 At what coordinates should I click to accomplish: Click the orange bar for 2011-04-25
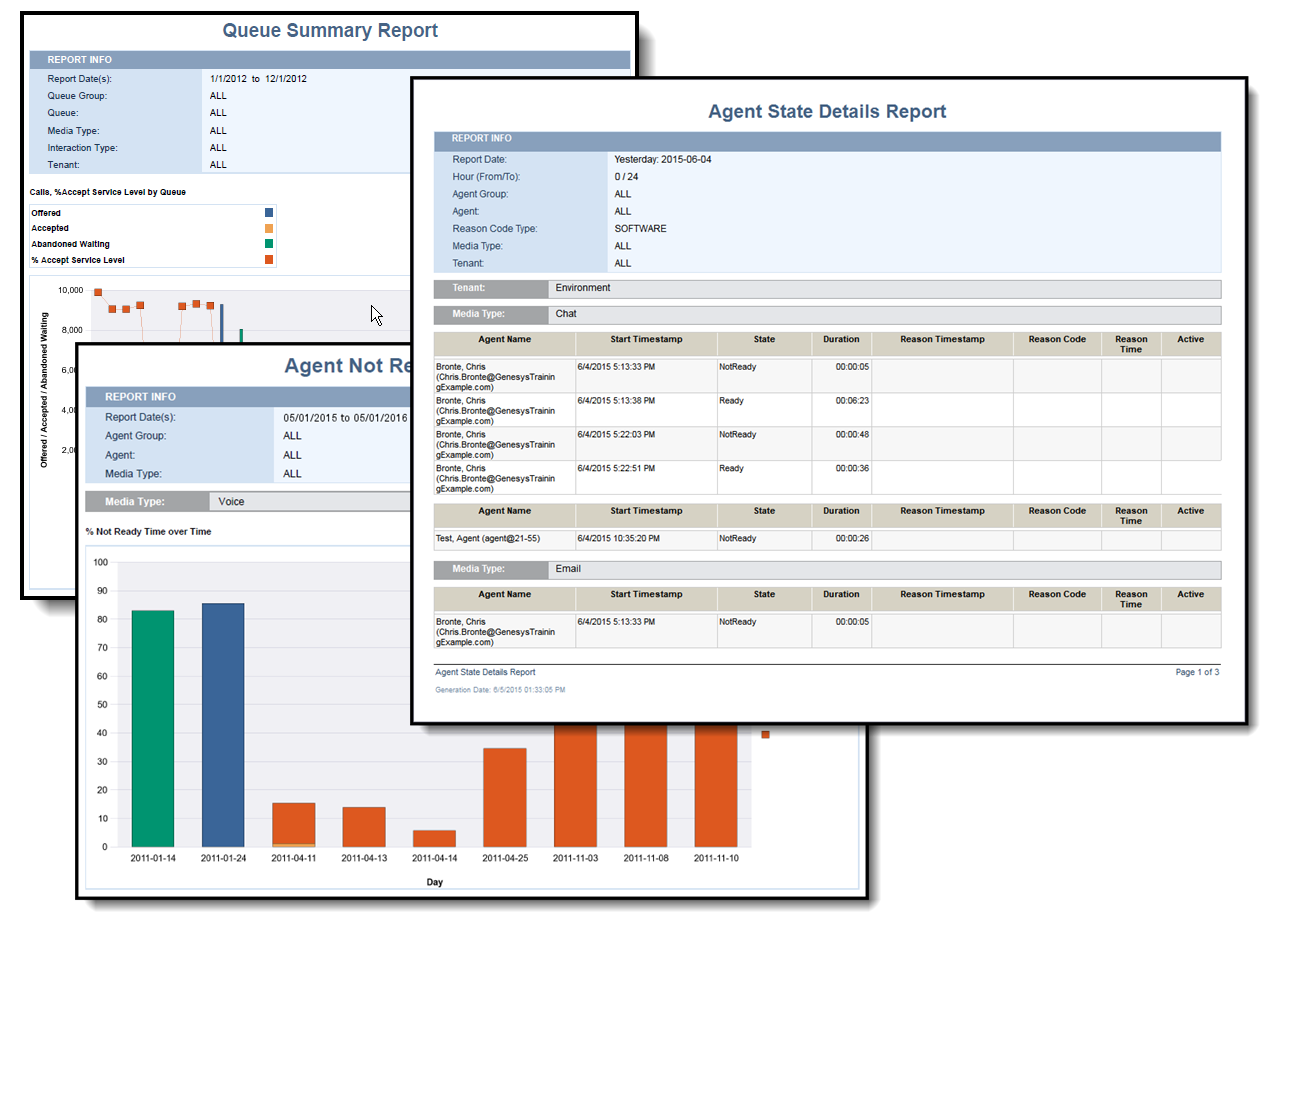(x=505, y=797)
